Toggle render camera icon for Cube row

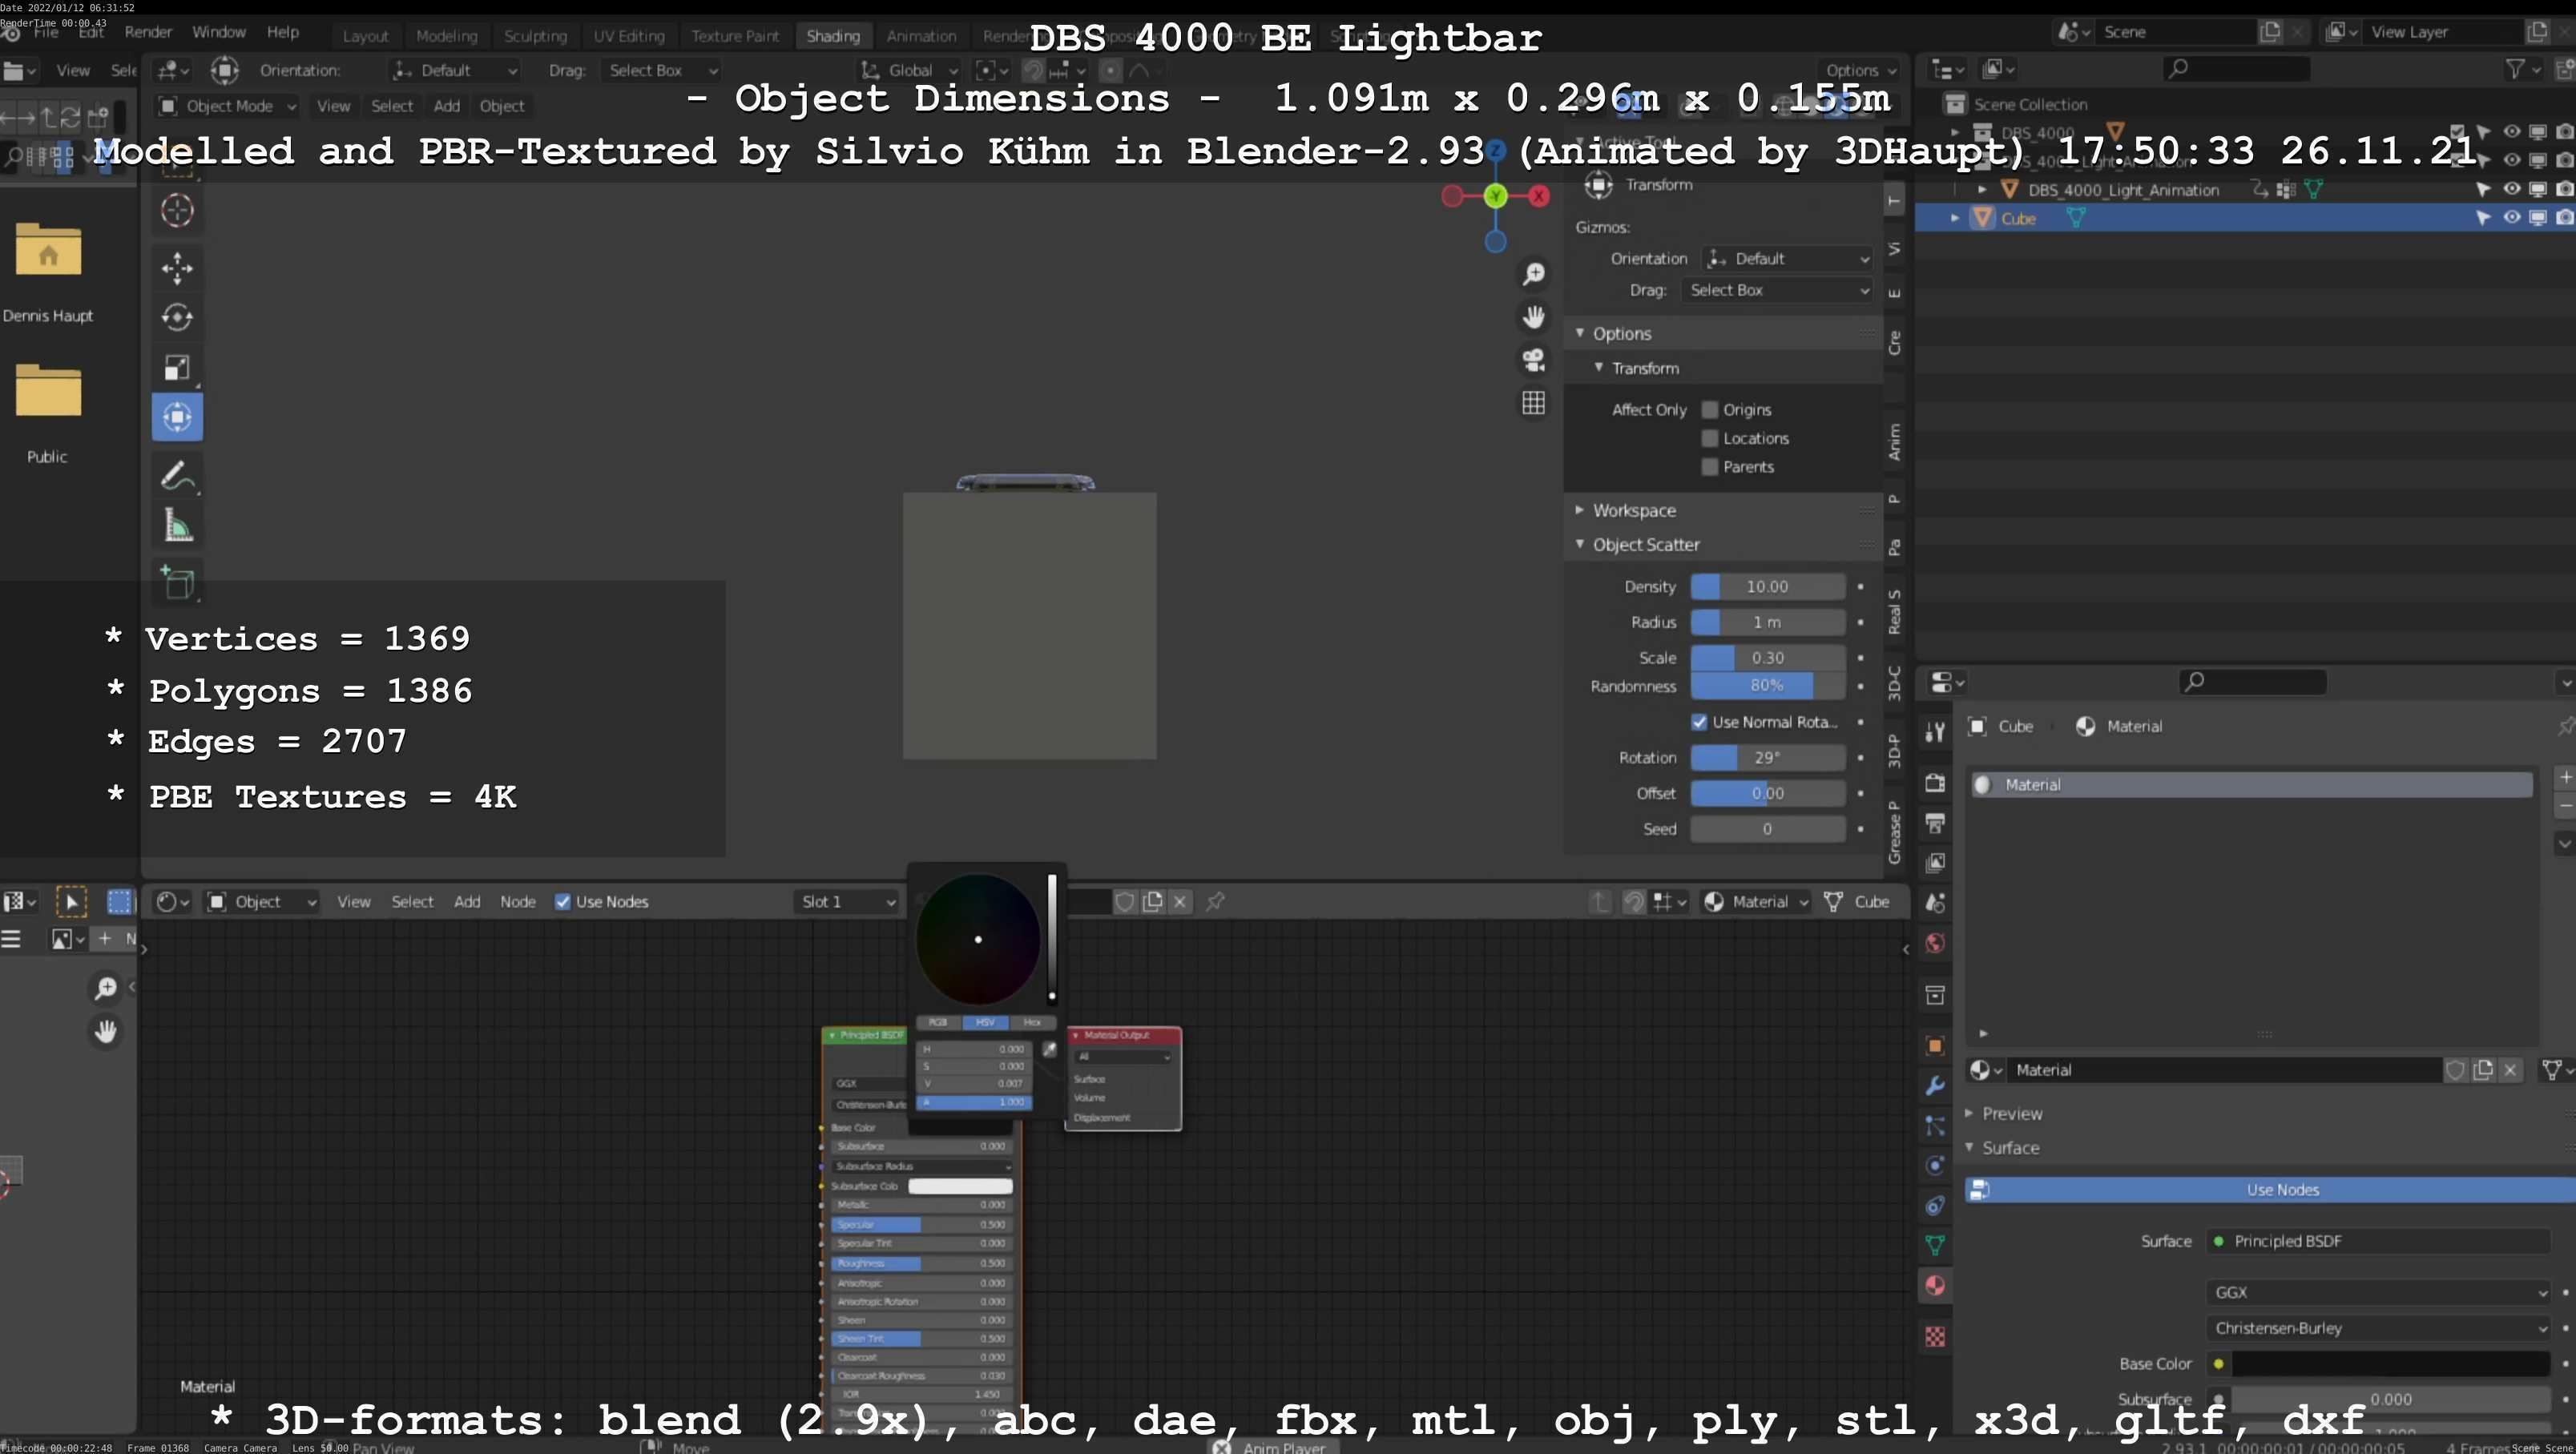[2563, 218]
